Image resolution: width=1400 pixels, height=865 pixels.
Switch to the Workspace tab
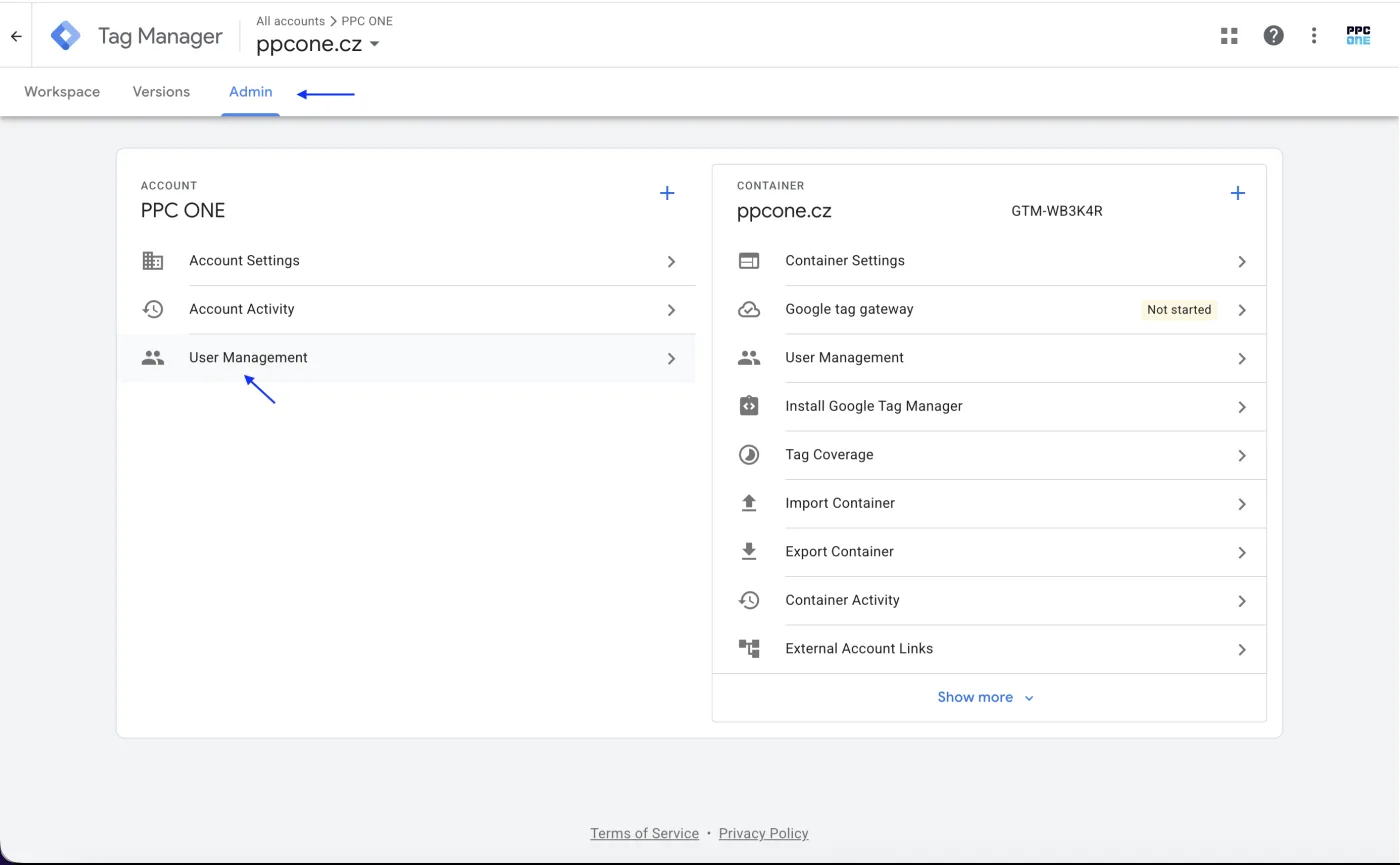click(62, 92)
